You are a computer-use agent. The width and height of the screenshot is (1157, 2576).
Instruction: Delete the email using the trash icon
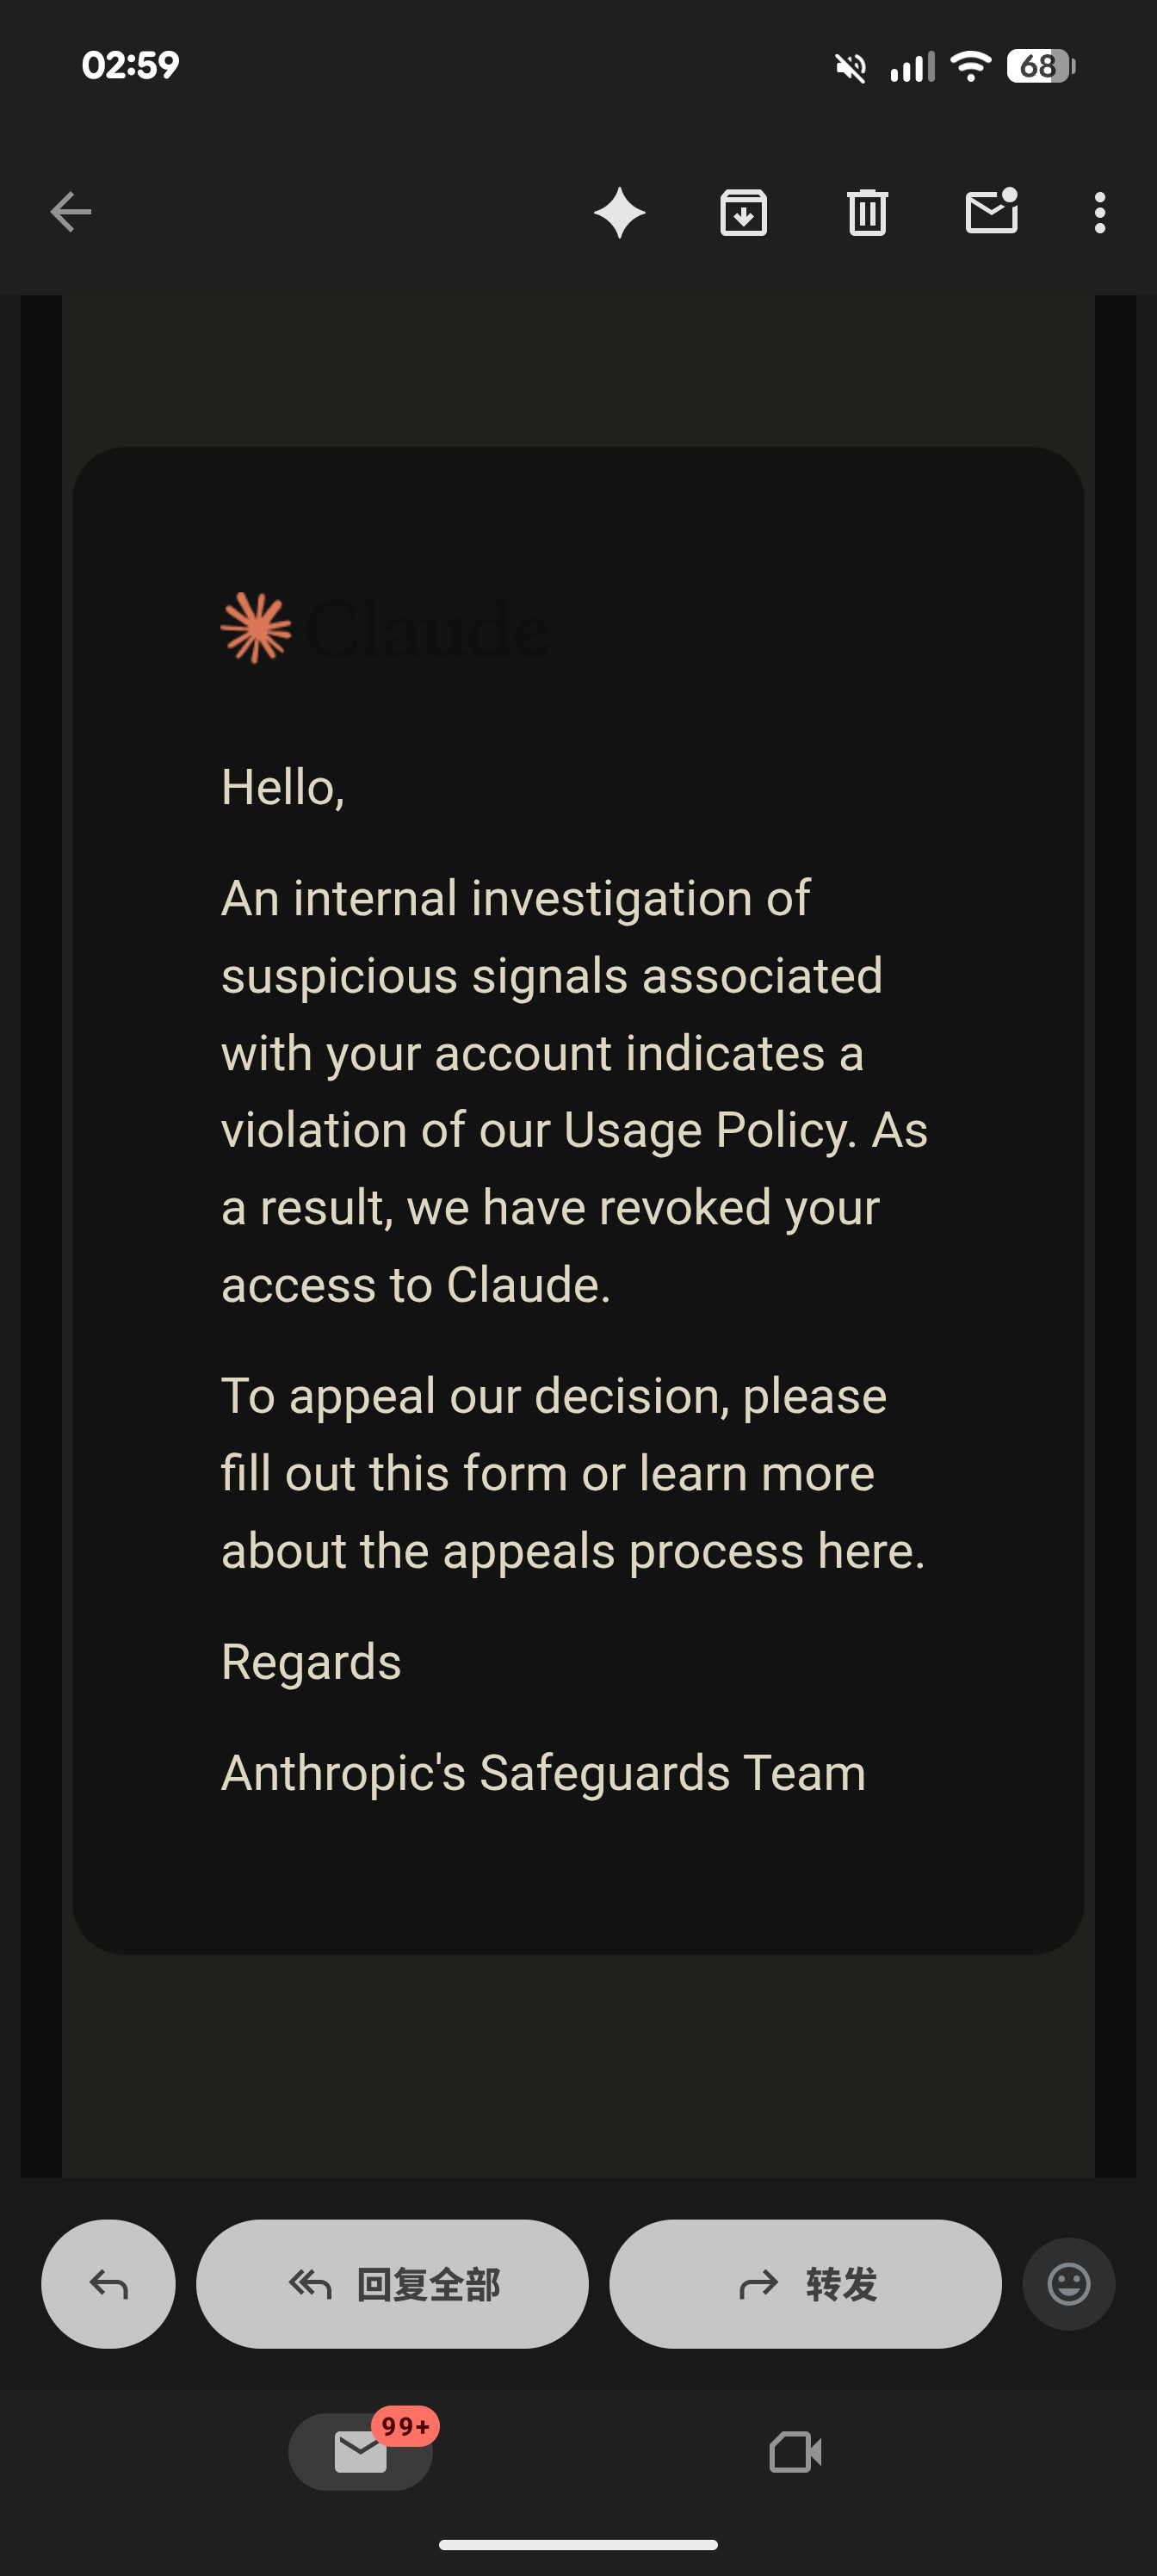tap(867, 213)
